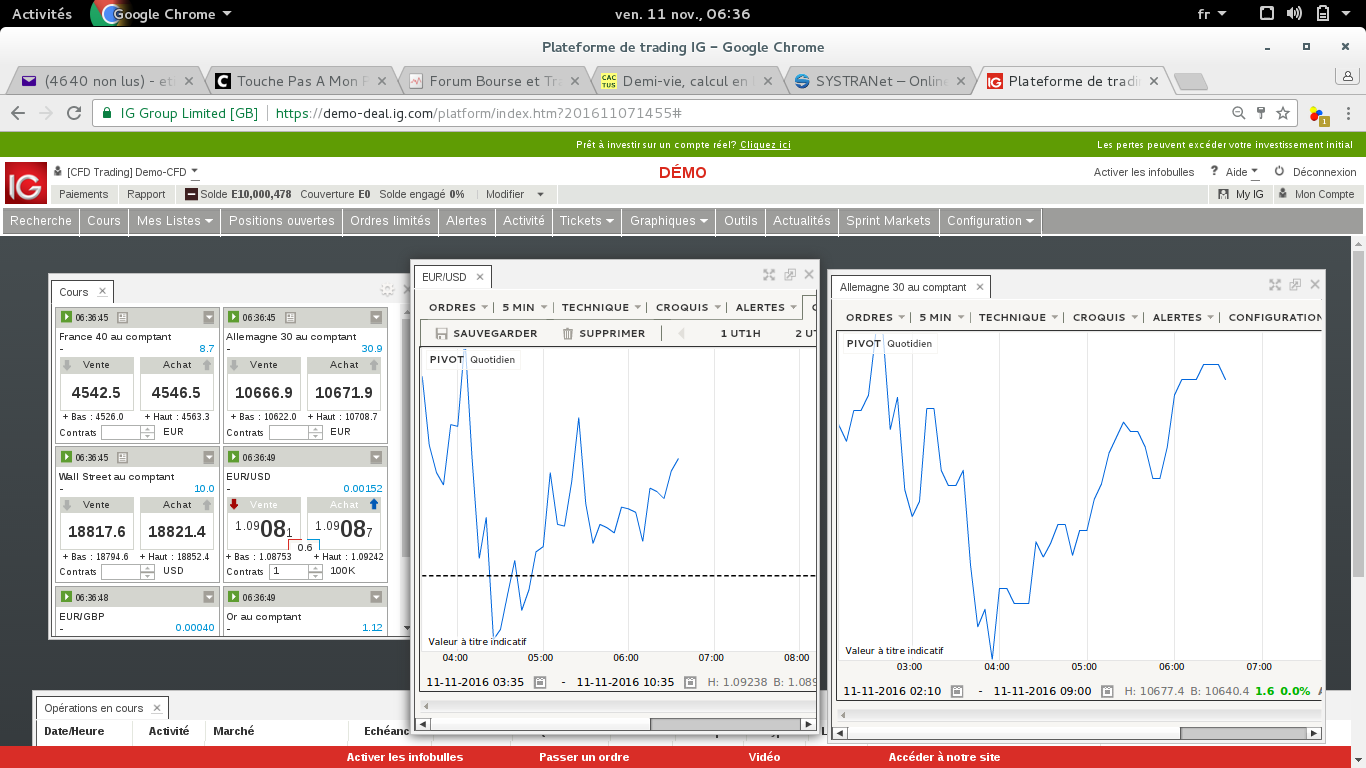Select the Or au comptant tile title
The width and height of the screenshot is (1366, 768).
pos(264,617)
